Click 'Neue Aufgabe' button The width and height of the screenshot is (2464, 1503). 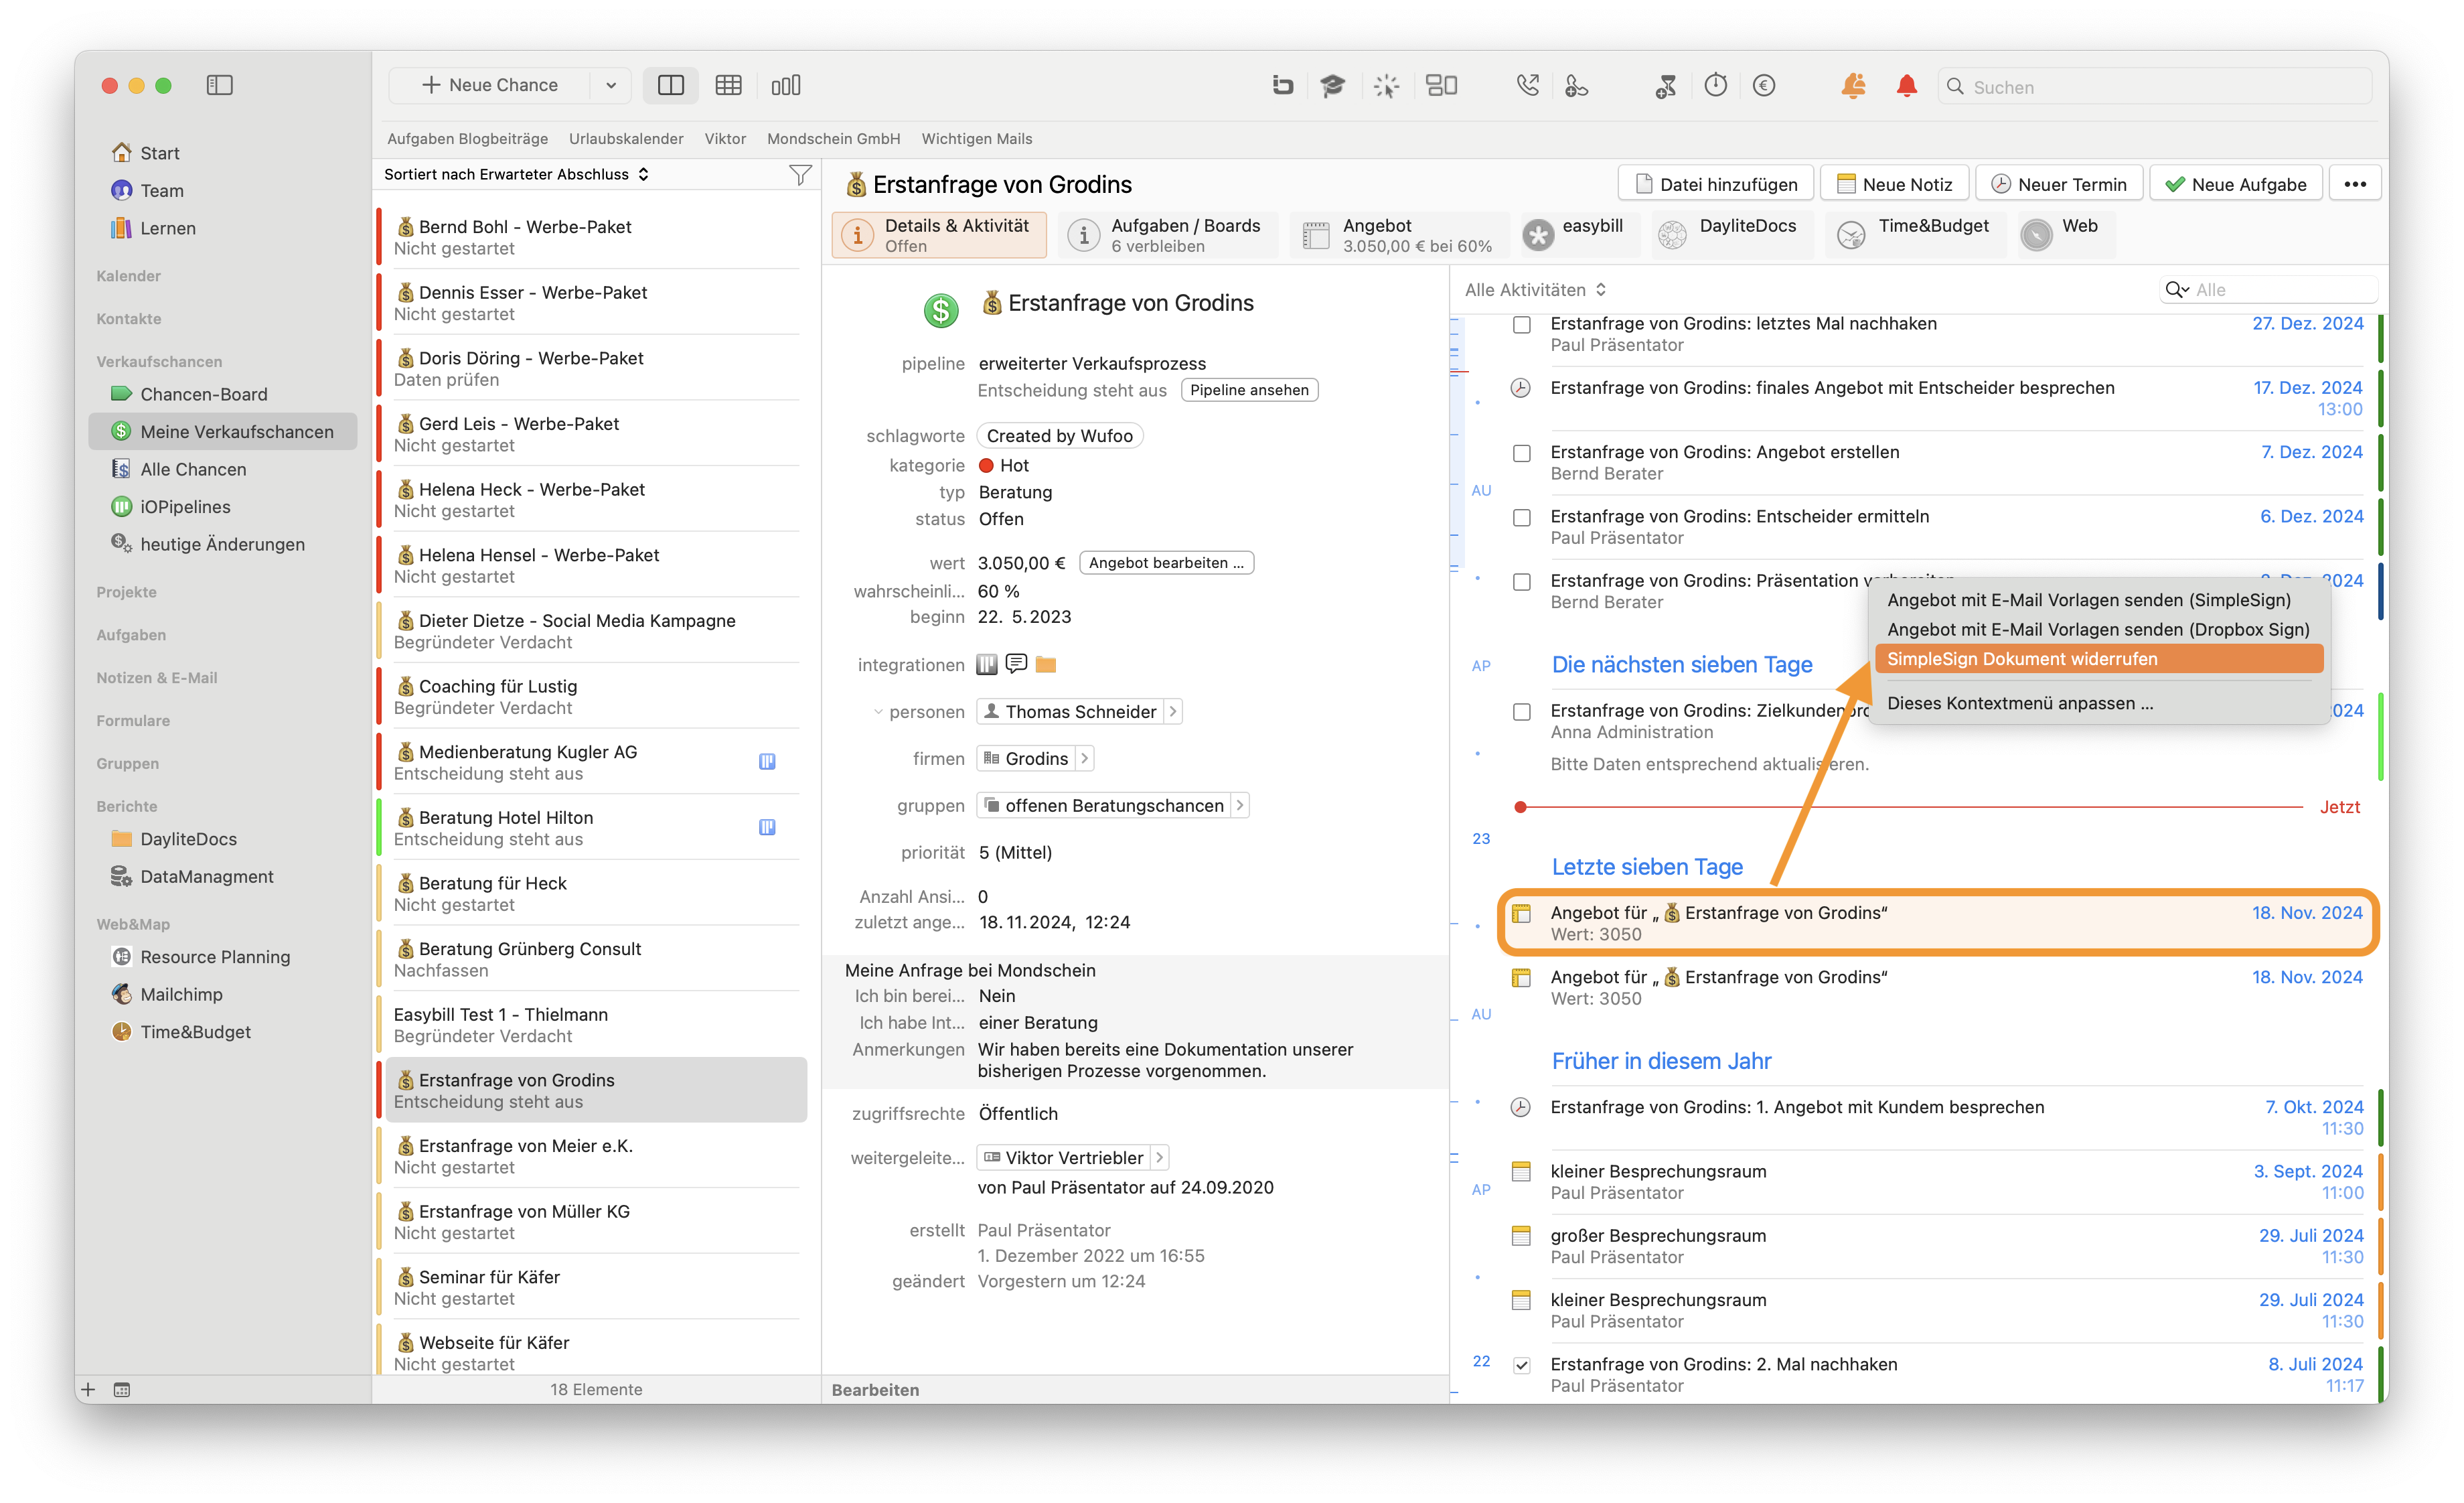coord(2235,184)
